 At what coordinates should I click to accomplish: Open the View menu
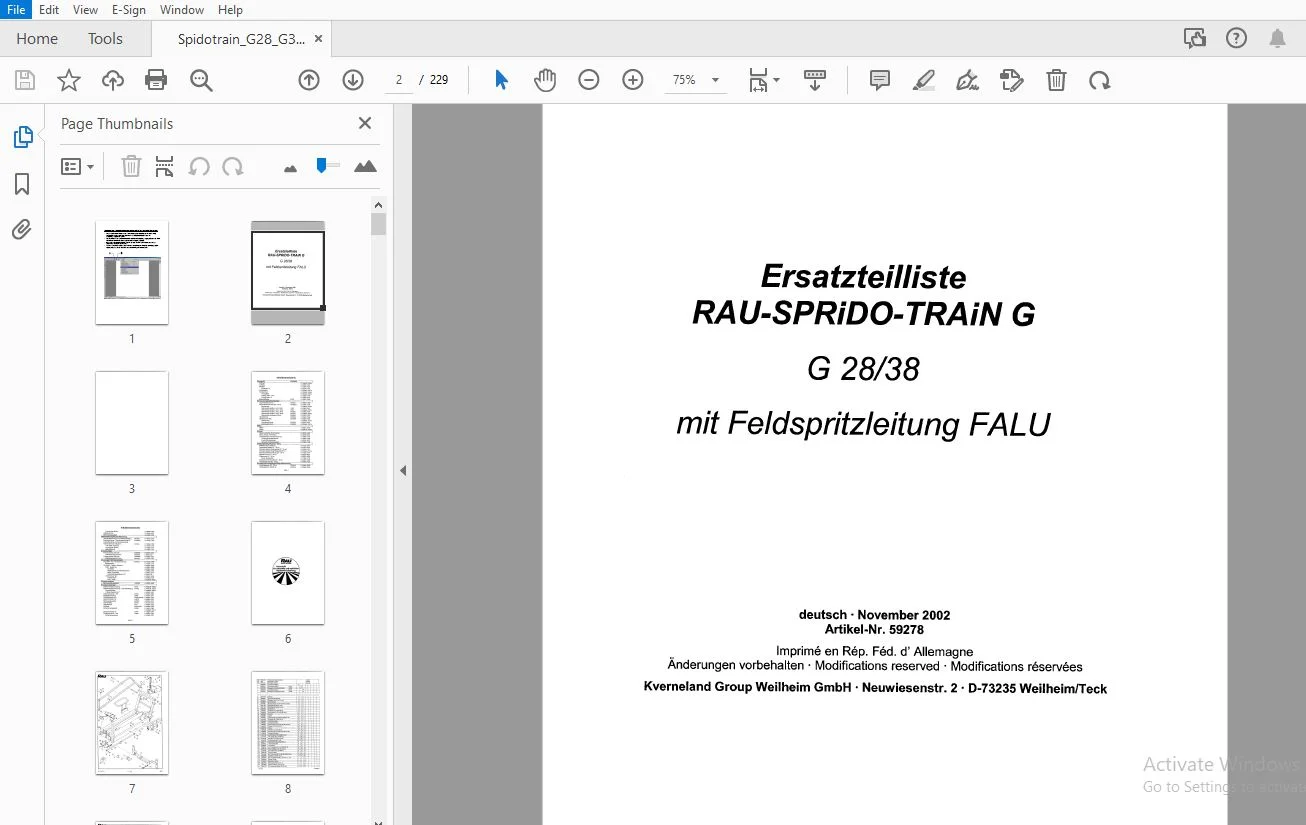[x=86, y=9]
